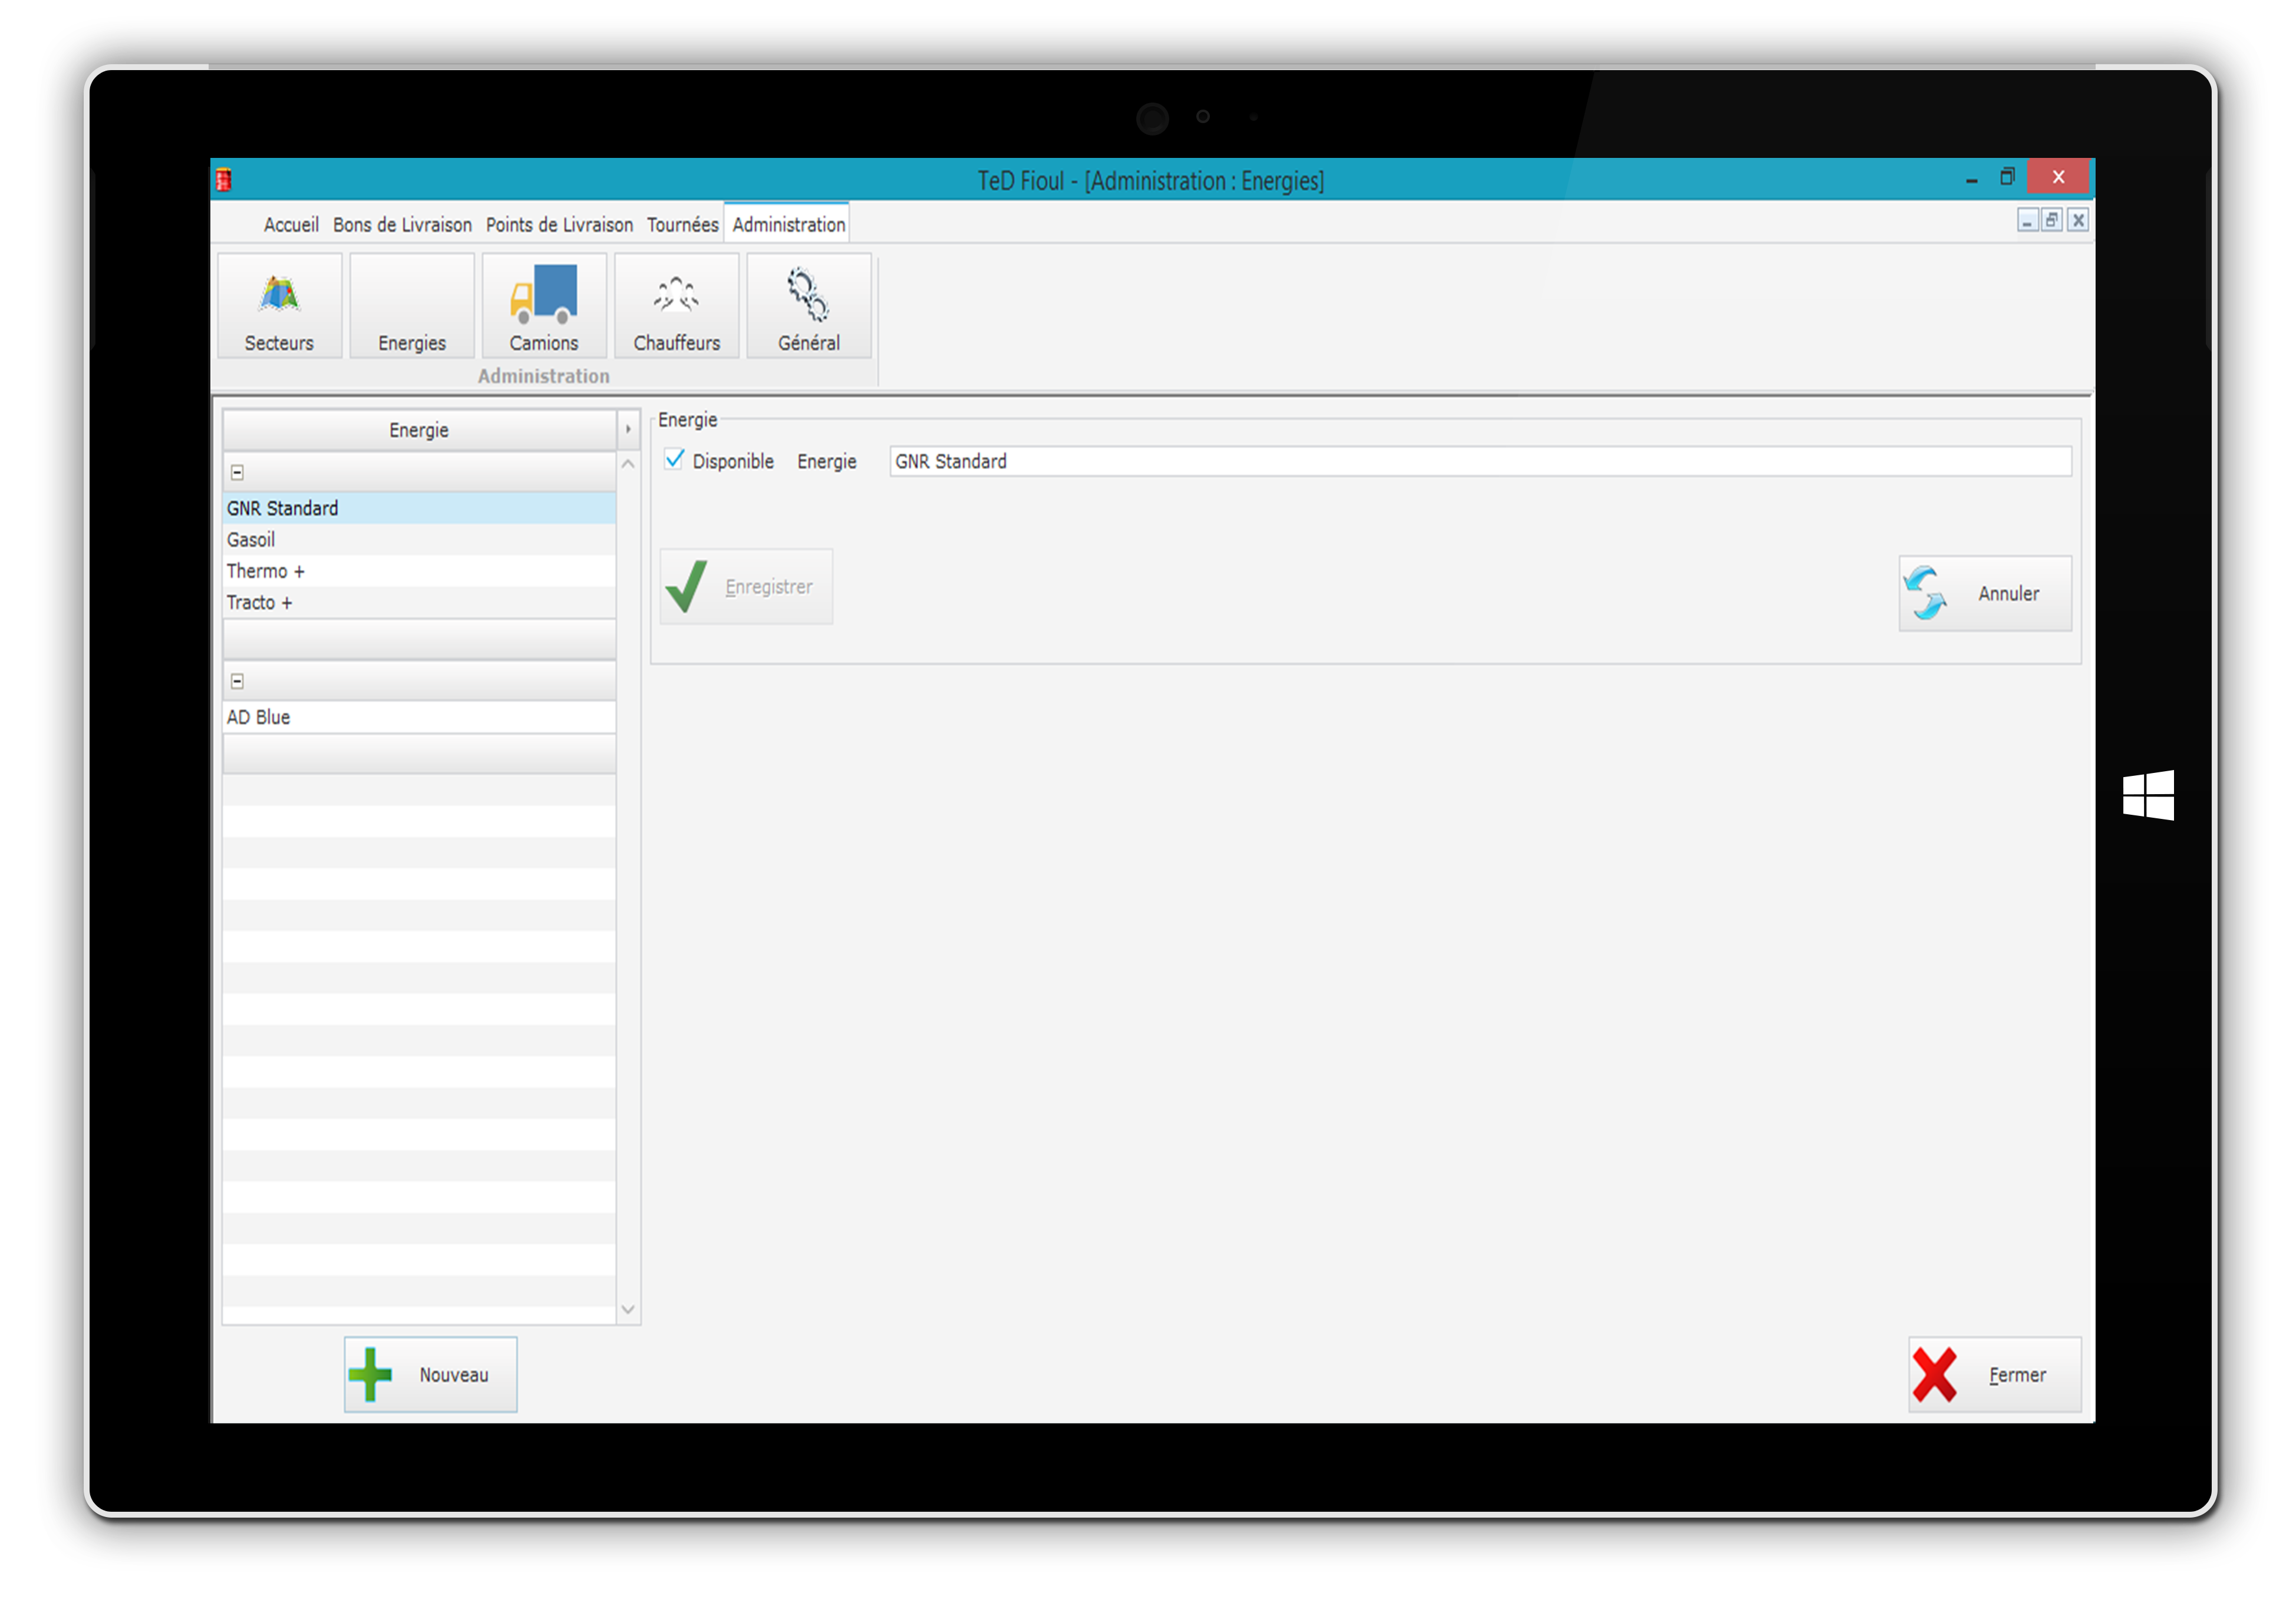
Task: Click the Energie column header arrow
Action: (x=628, y=430)
